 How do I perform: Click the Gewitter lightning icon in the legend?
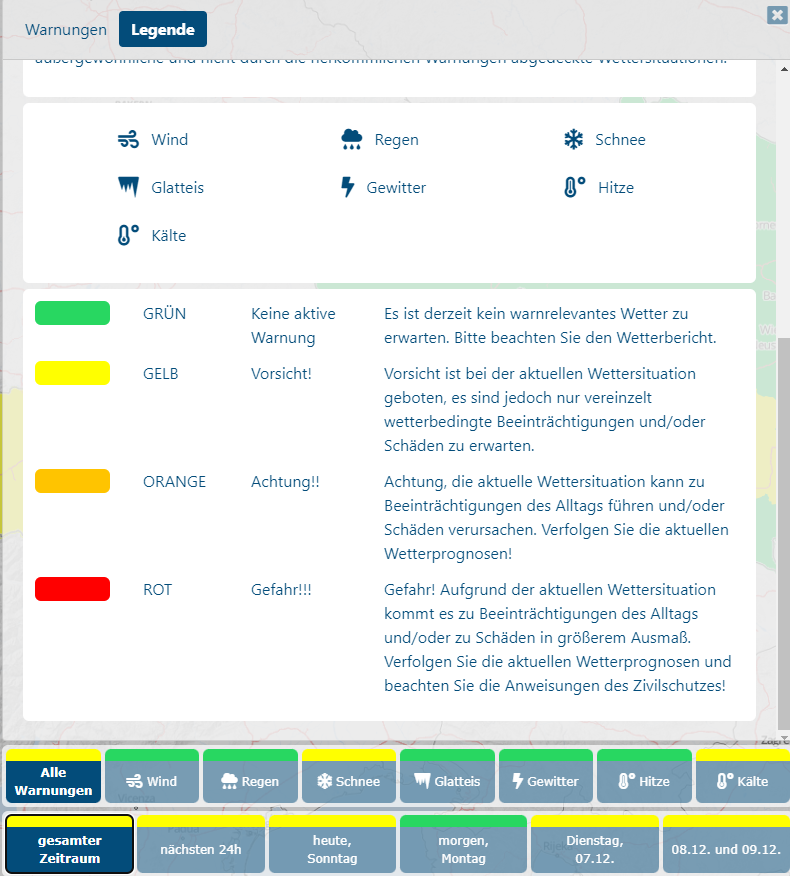tap(348, 187)
